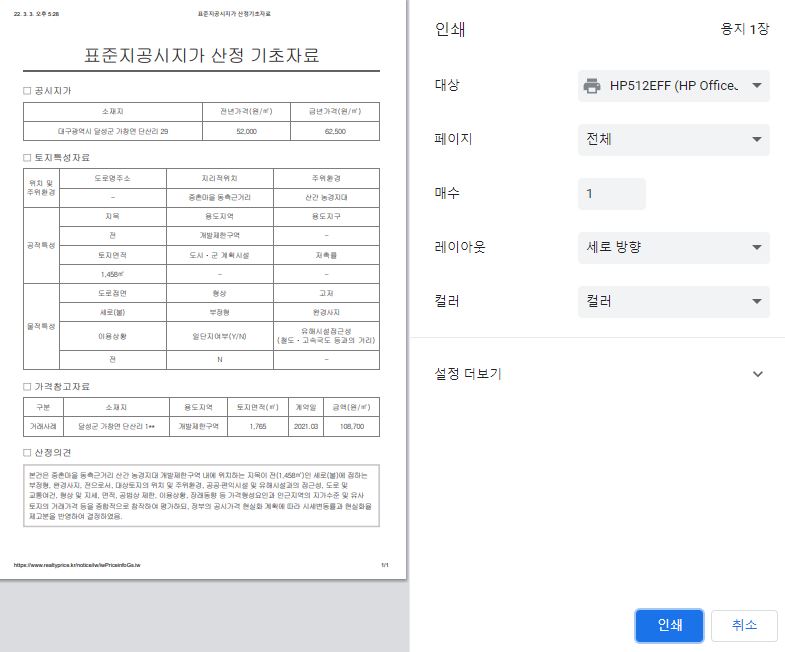The height and width of the screenshot is (652, 785).
Task: Click the 공시지가 checkbox marker in preview
Action: (x=27, y=91)
